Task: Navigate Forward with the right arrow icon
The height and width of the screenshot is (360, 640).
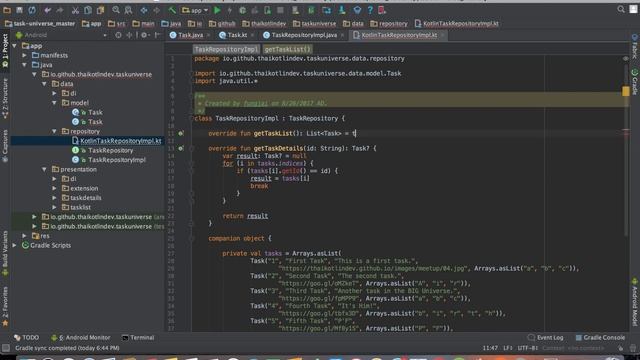Action: pos(157,10)
